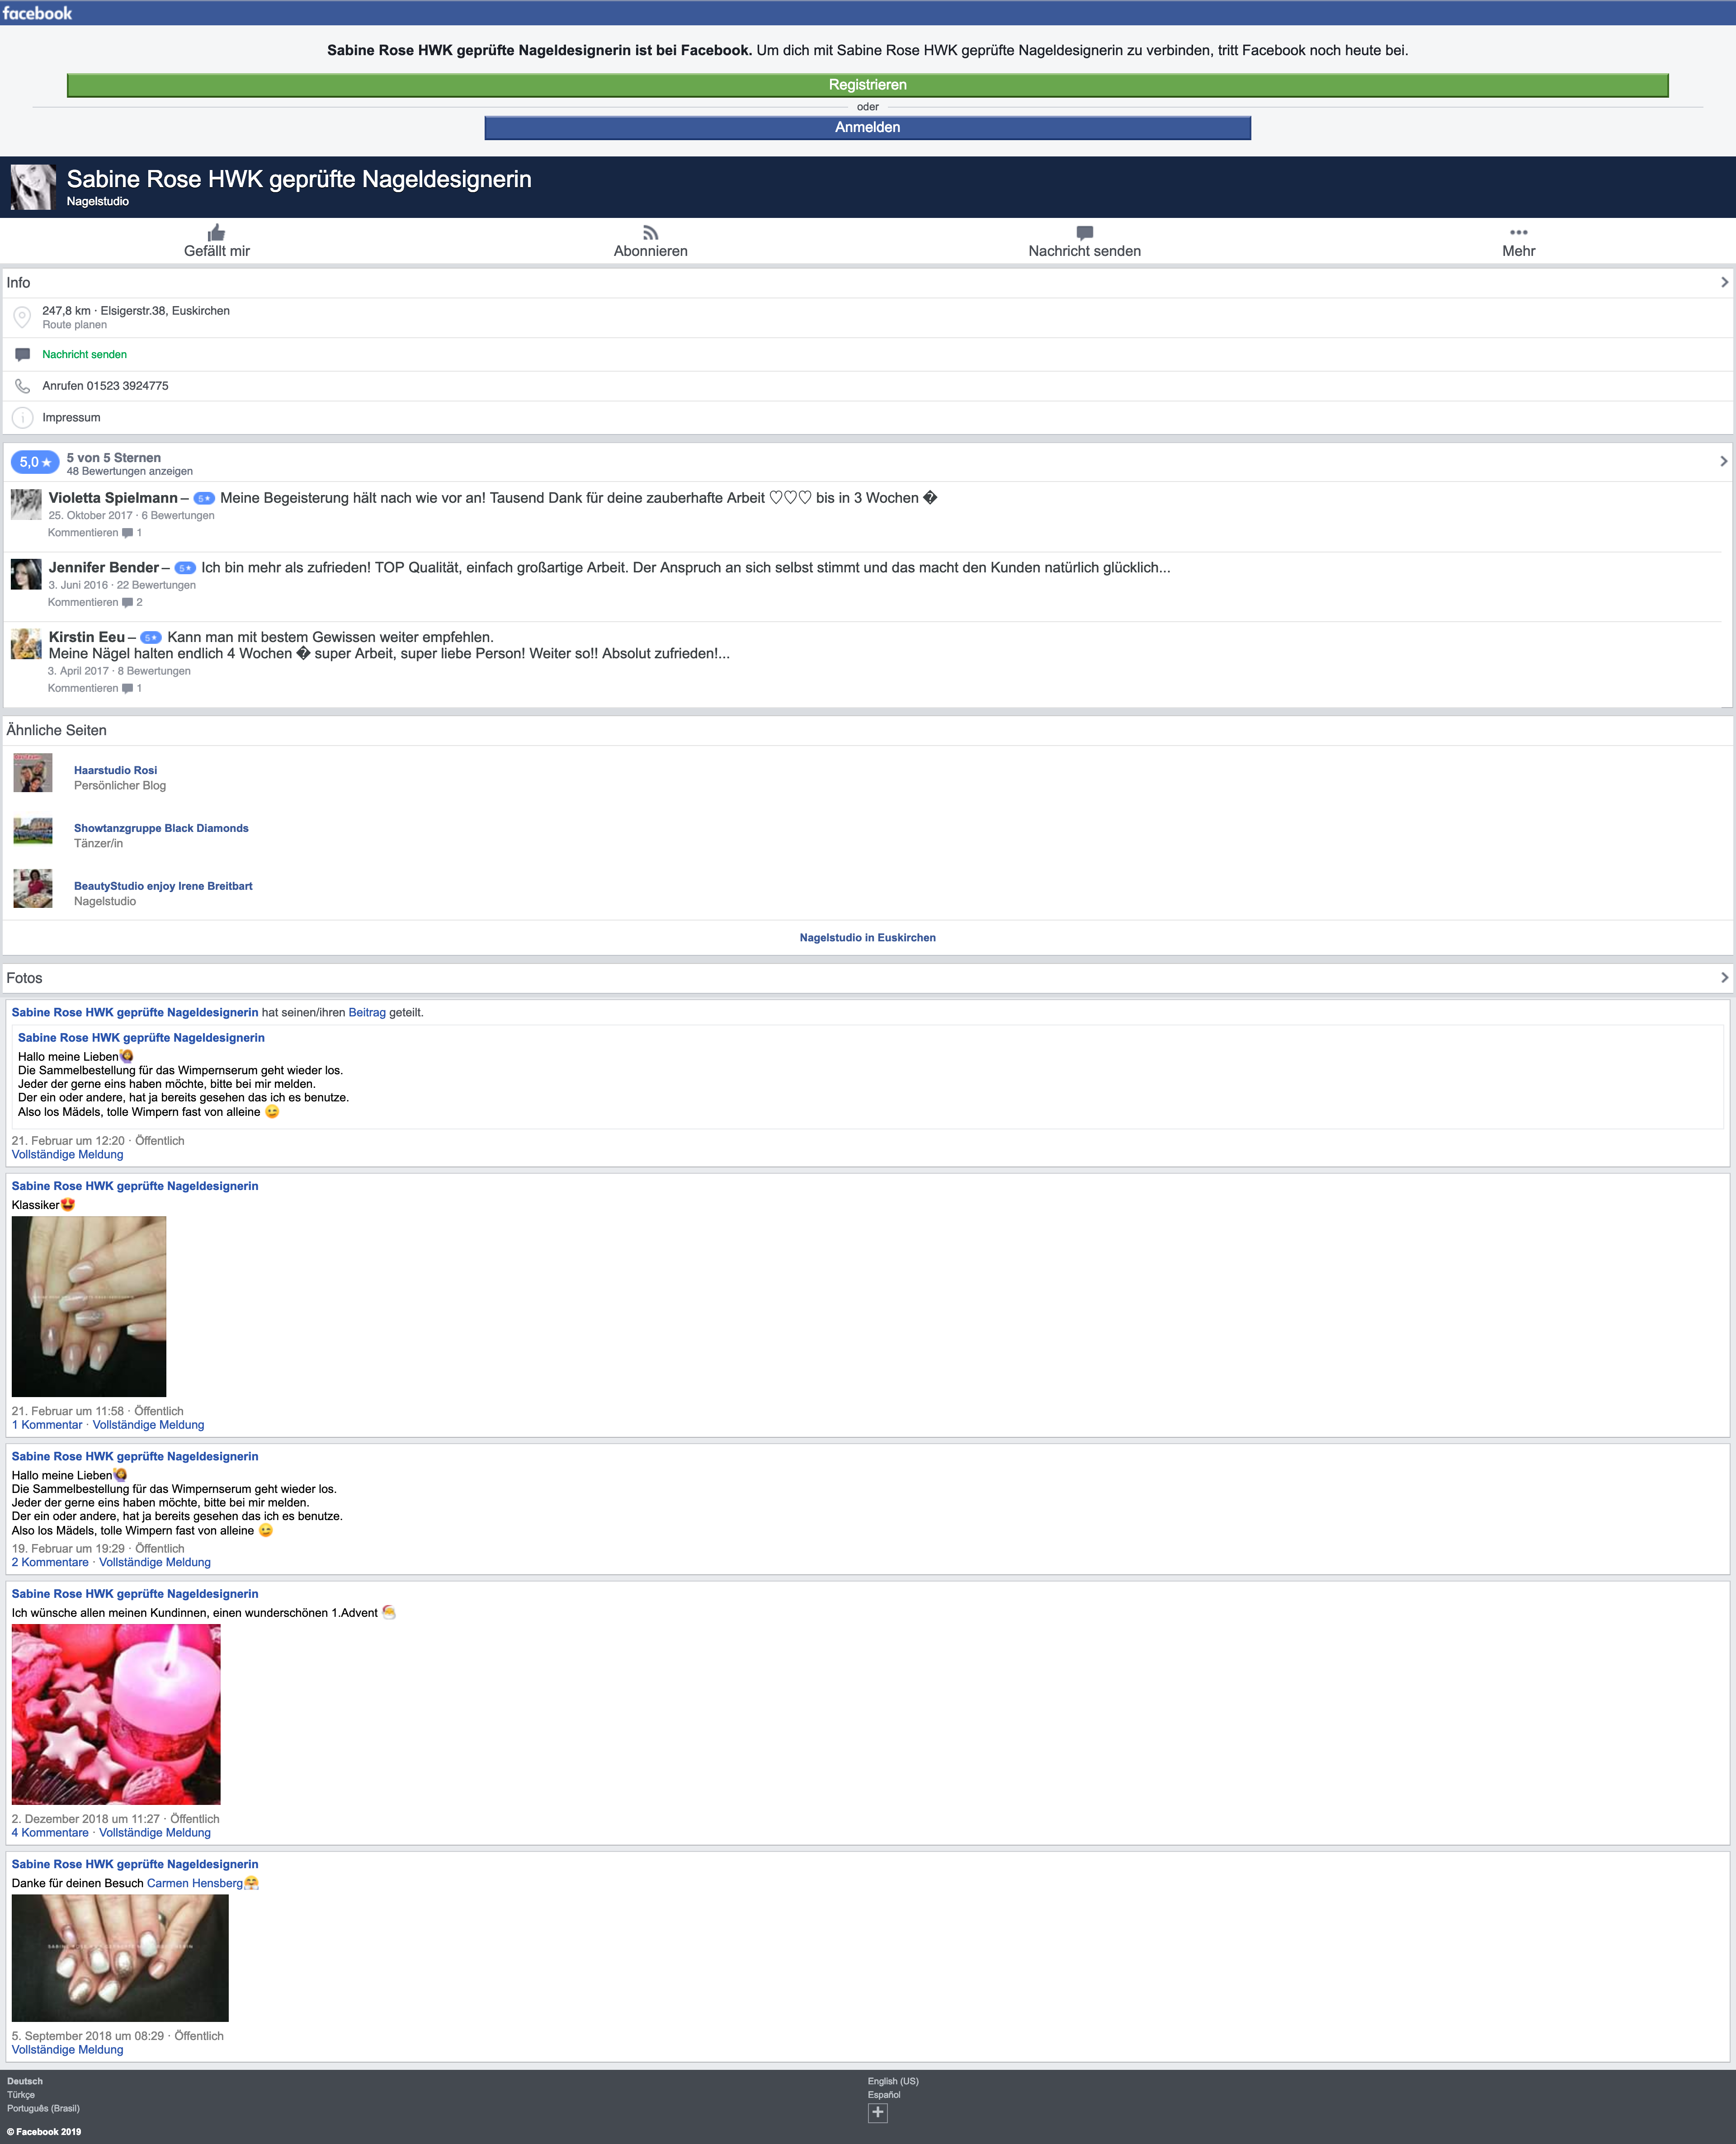Click the Gefällt mir thumbs-up icon

(216, 233)
